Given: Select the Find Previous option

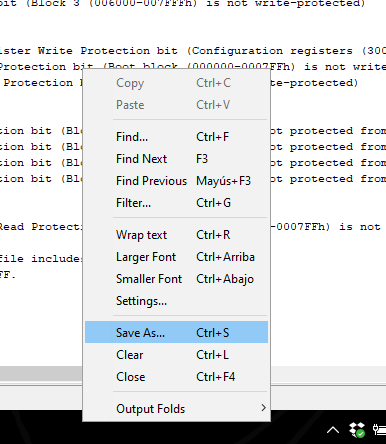Looking at the screenshot, I should (176, 181).
